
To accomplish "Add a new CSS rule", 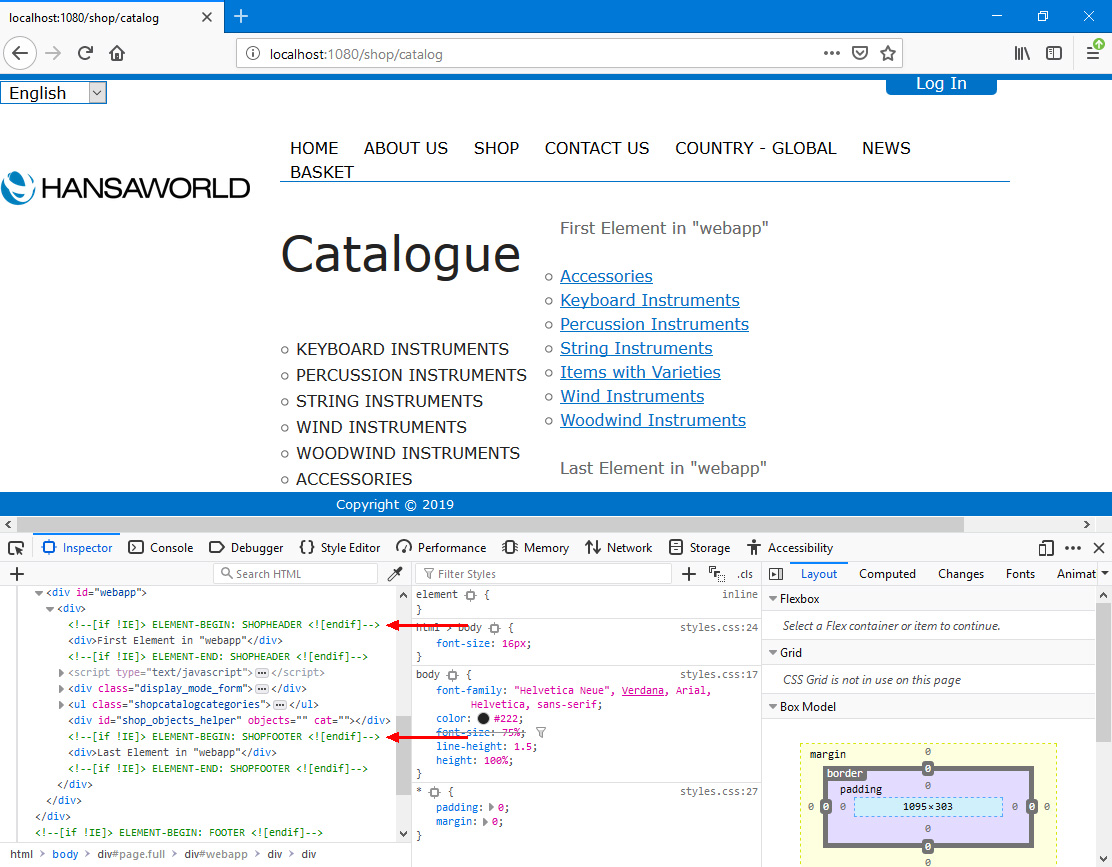I will click(x=688, y=574).
